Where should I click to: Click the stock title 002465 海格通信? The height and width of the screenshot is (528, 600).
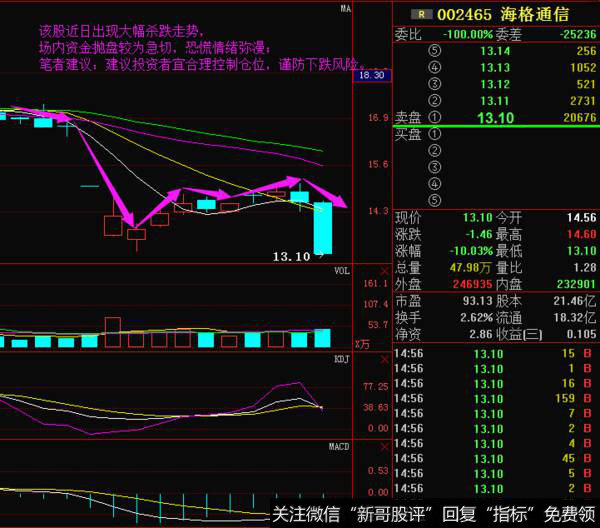click(503, 15)
